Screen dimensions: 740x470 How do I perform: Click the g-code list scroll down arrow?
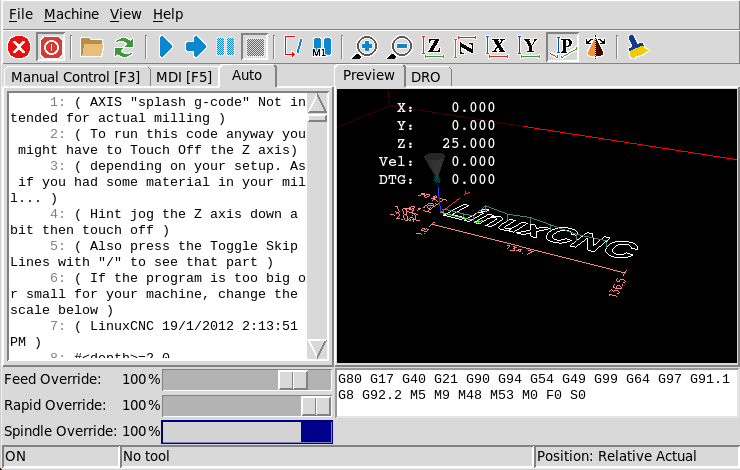tap(317, 349)
